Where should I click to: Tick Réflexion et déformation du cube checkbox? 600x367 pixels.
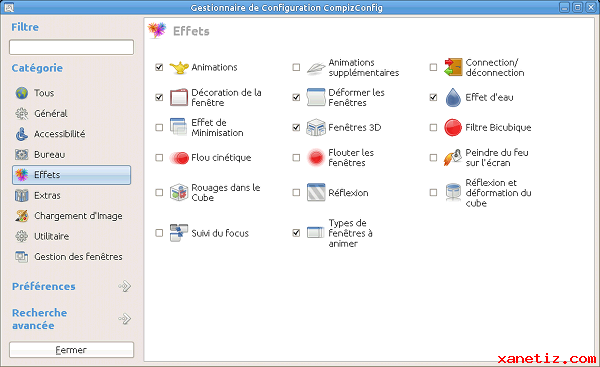[x=433, y=192]
